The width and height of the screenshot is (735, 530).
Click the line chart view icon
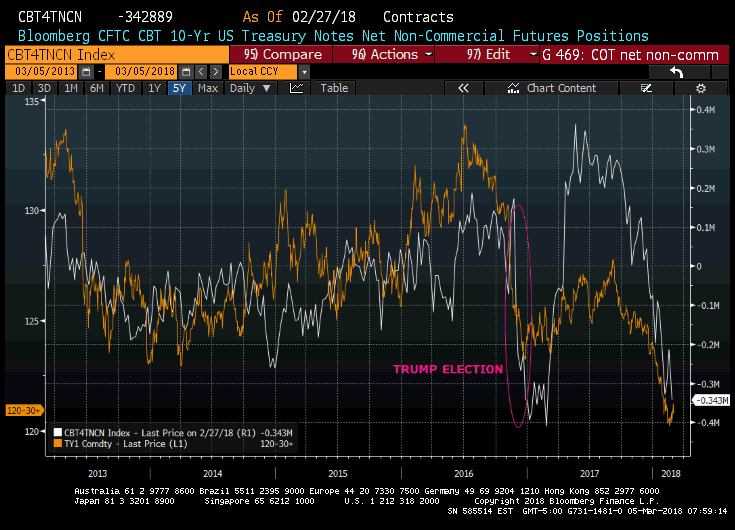click(296, 88)
